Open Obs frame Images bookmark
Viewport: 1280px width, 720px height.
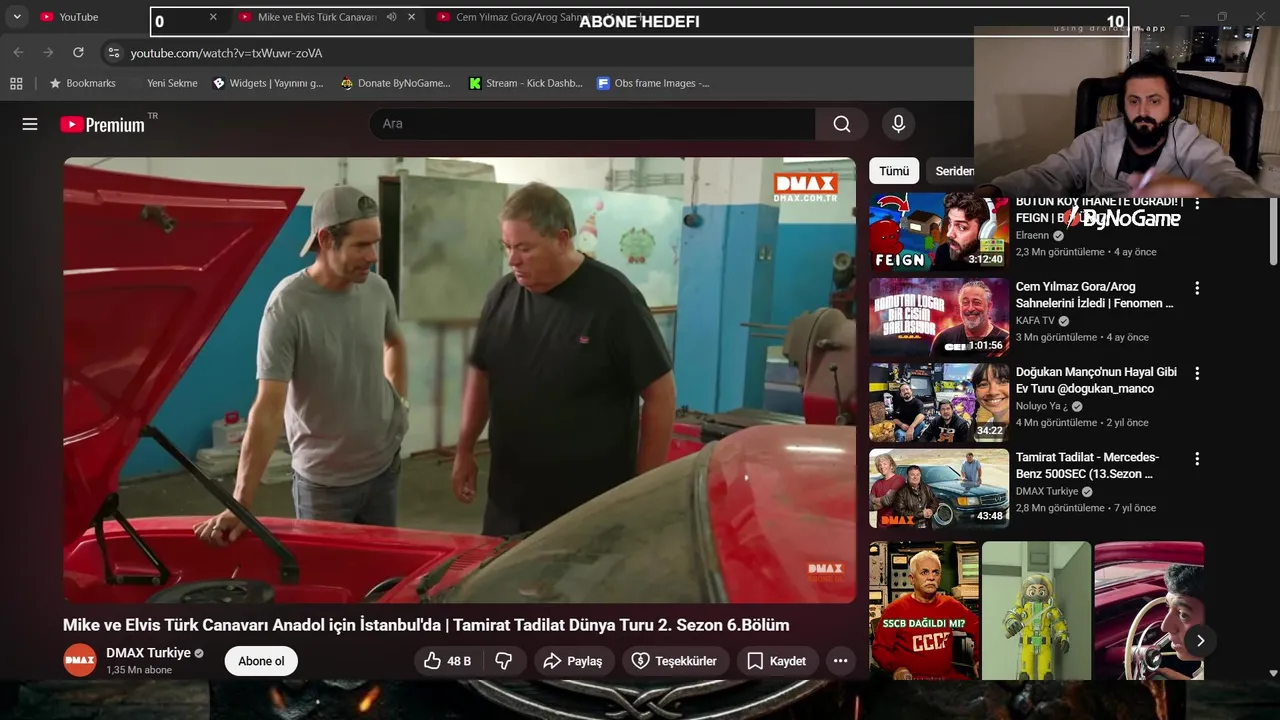coord(653,83)
